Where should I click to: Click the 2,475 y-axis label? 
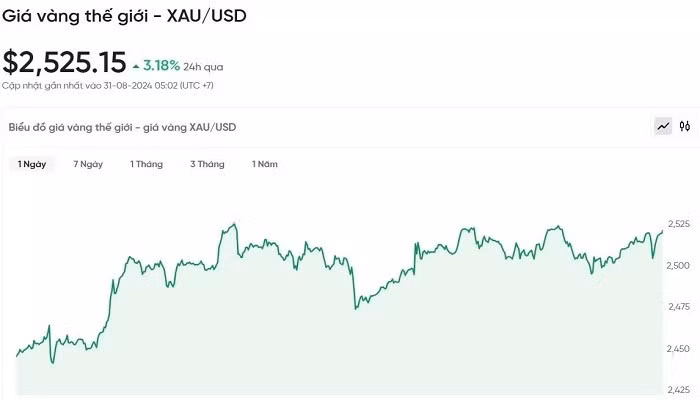click(678, 307)
